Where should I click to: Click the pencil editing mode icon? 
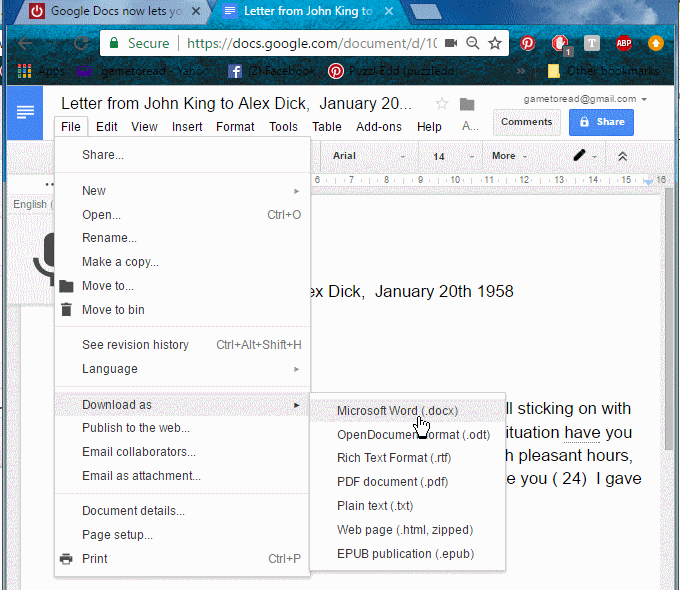pos(580,156)
